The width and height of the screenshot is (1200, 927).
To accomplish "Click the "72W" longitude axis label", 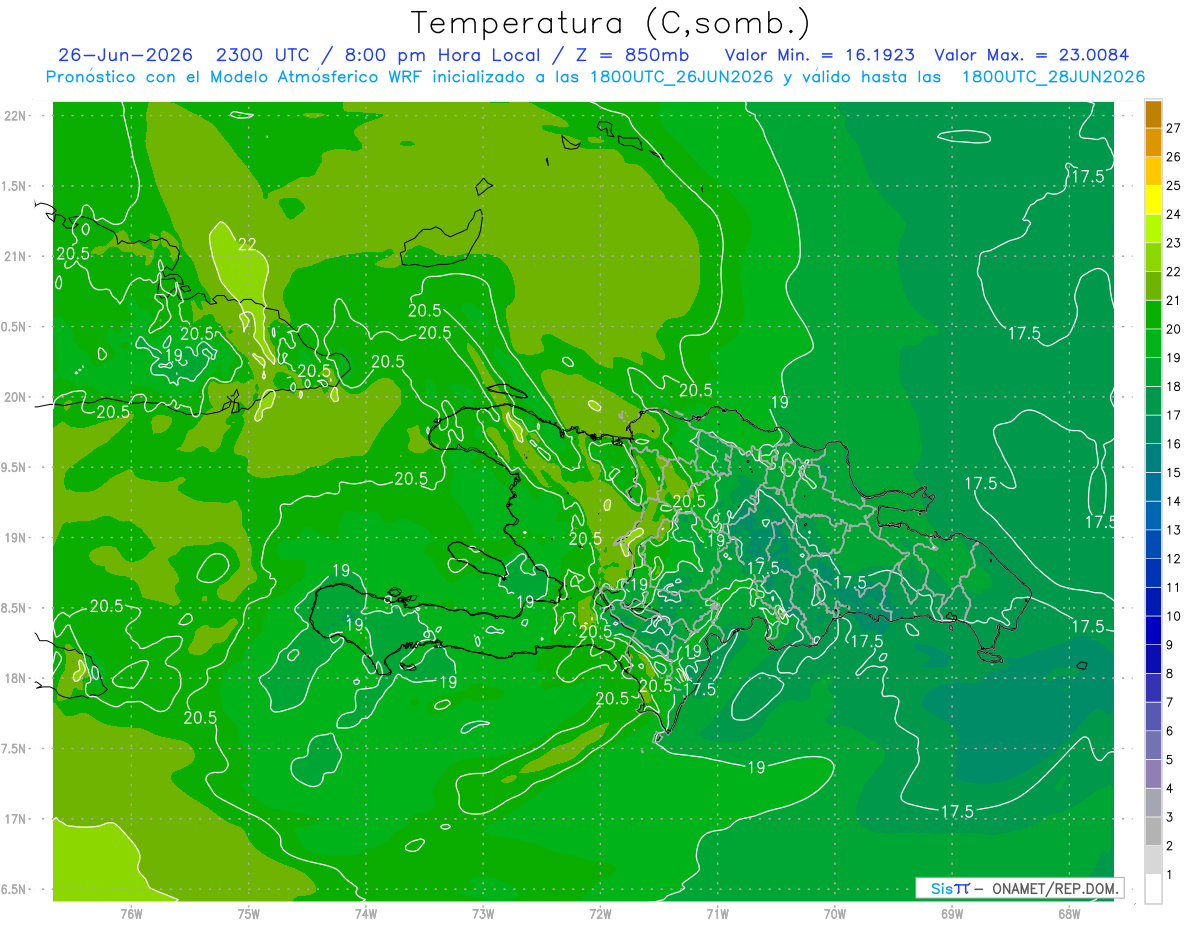I will (600, 914).
